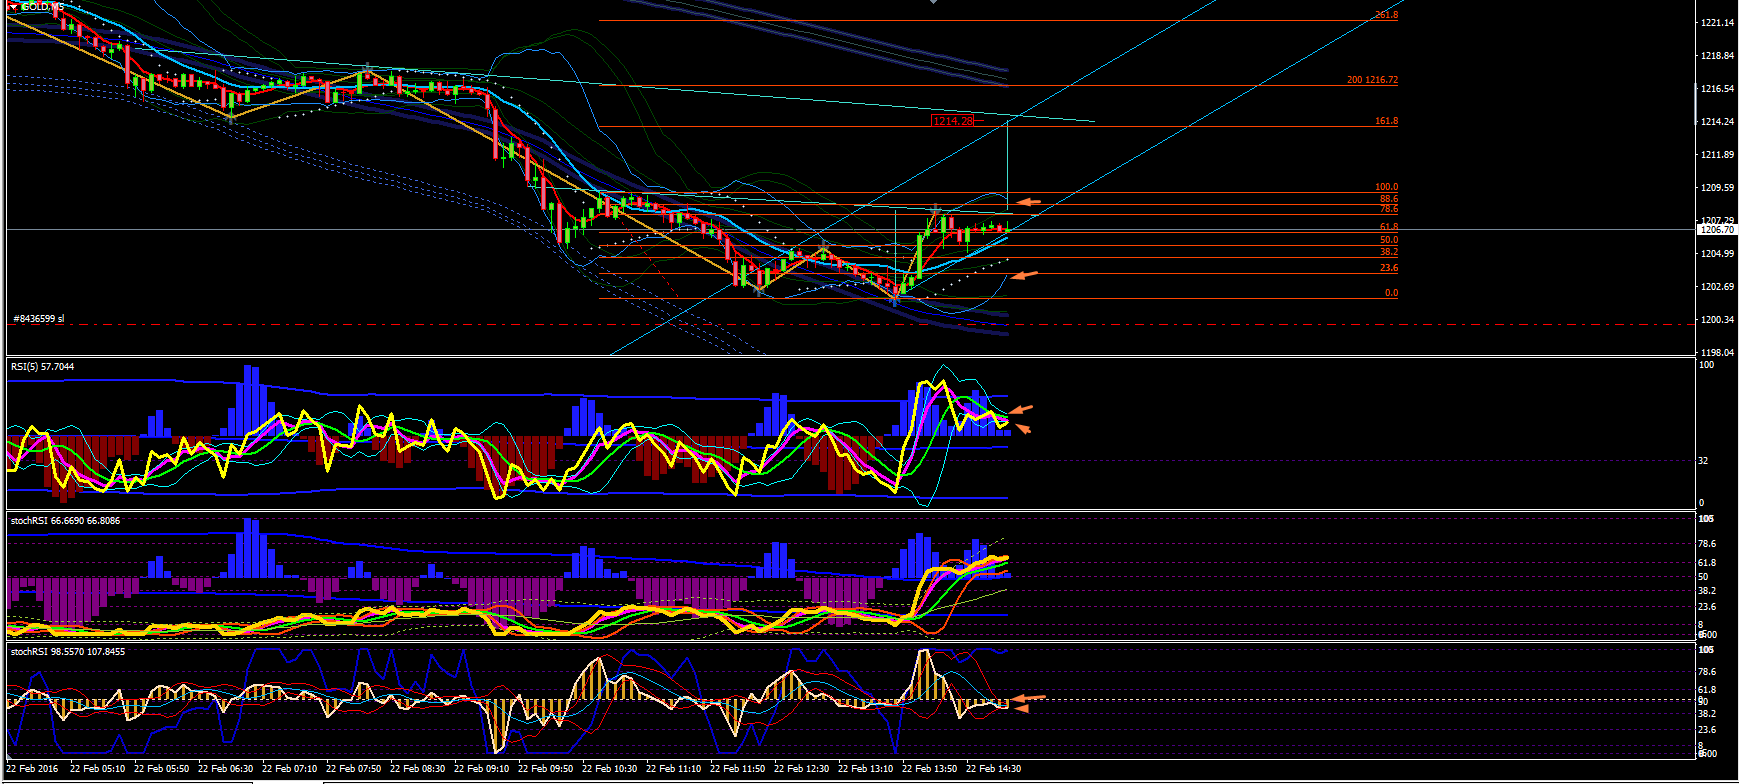Click the 1198.04 price axis value
The height and width of the screenshot is (784, 1739).
(x=1717, y=353)
